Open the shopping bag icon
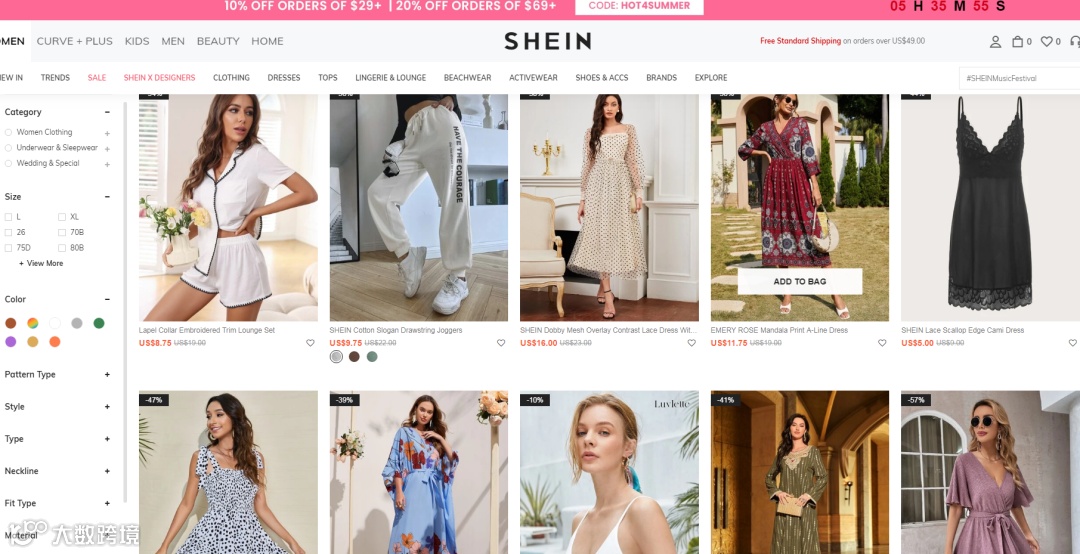Viewport: 1080px width, 554px height. click(x=1017, y=41)
